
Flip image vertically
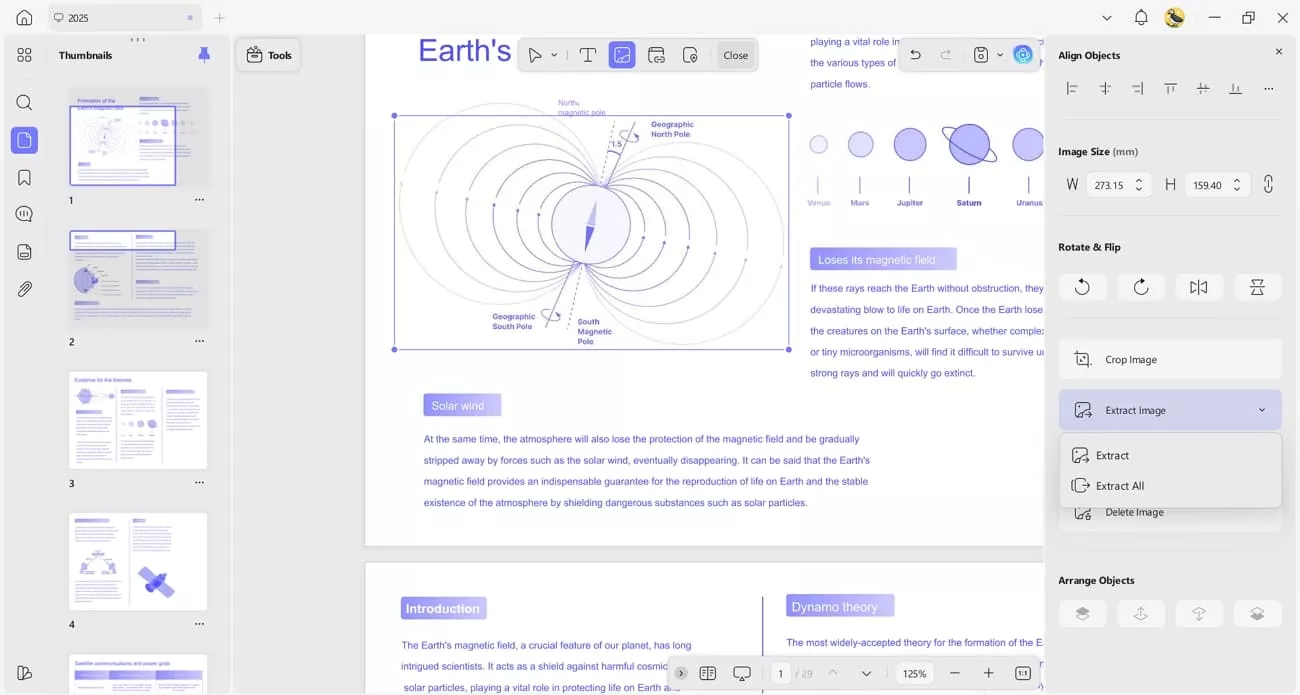tap(1257, 287)
